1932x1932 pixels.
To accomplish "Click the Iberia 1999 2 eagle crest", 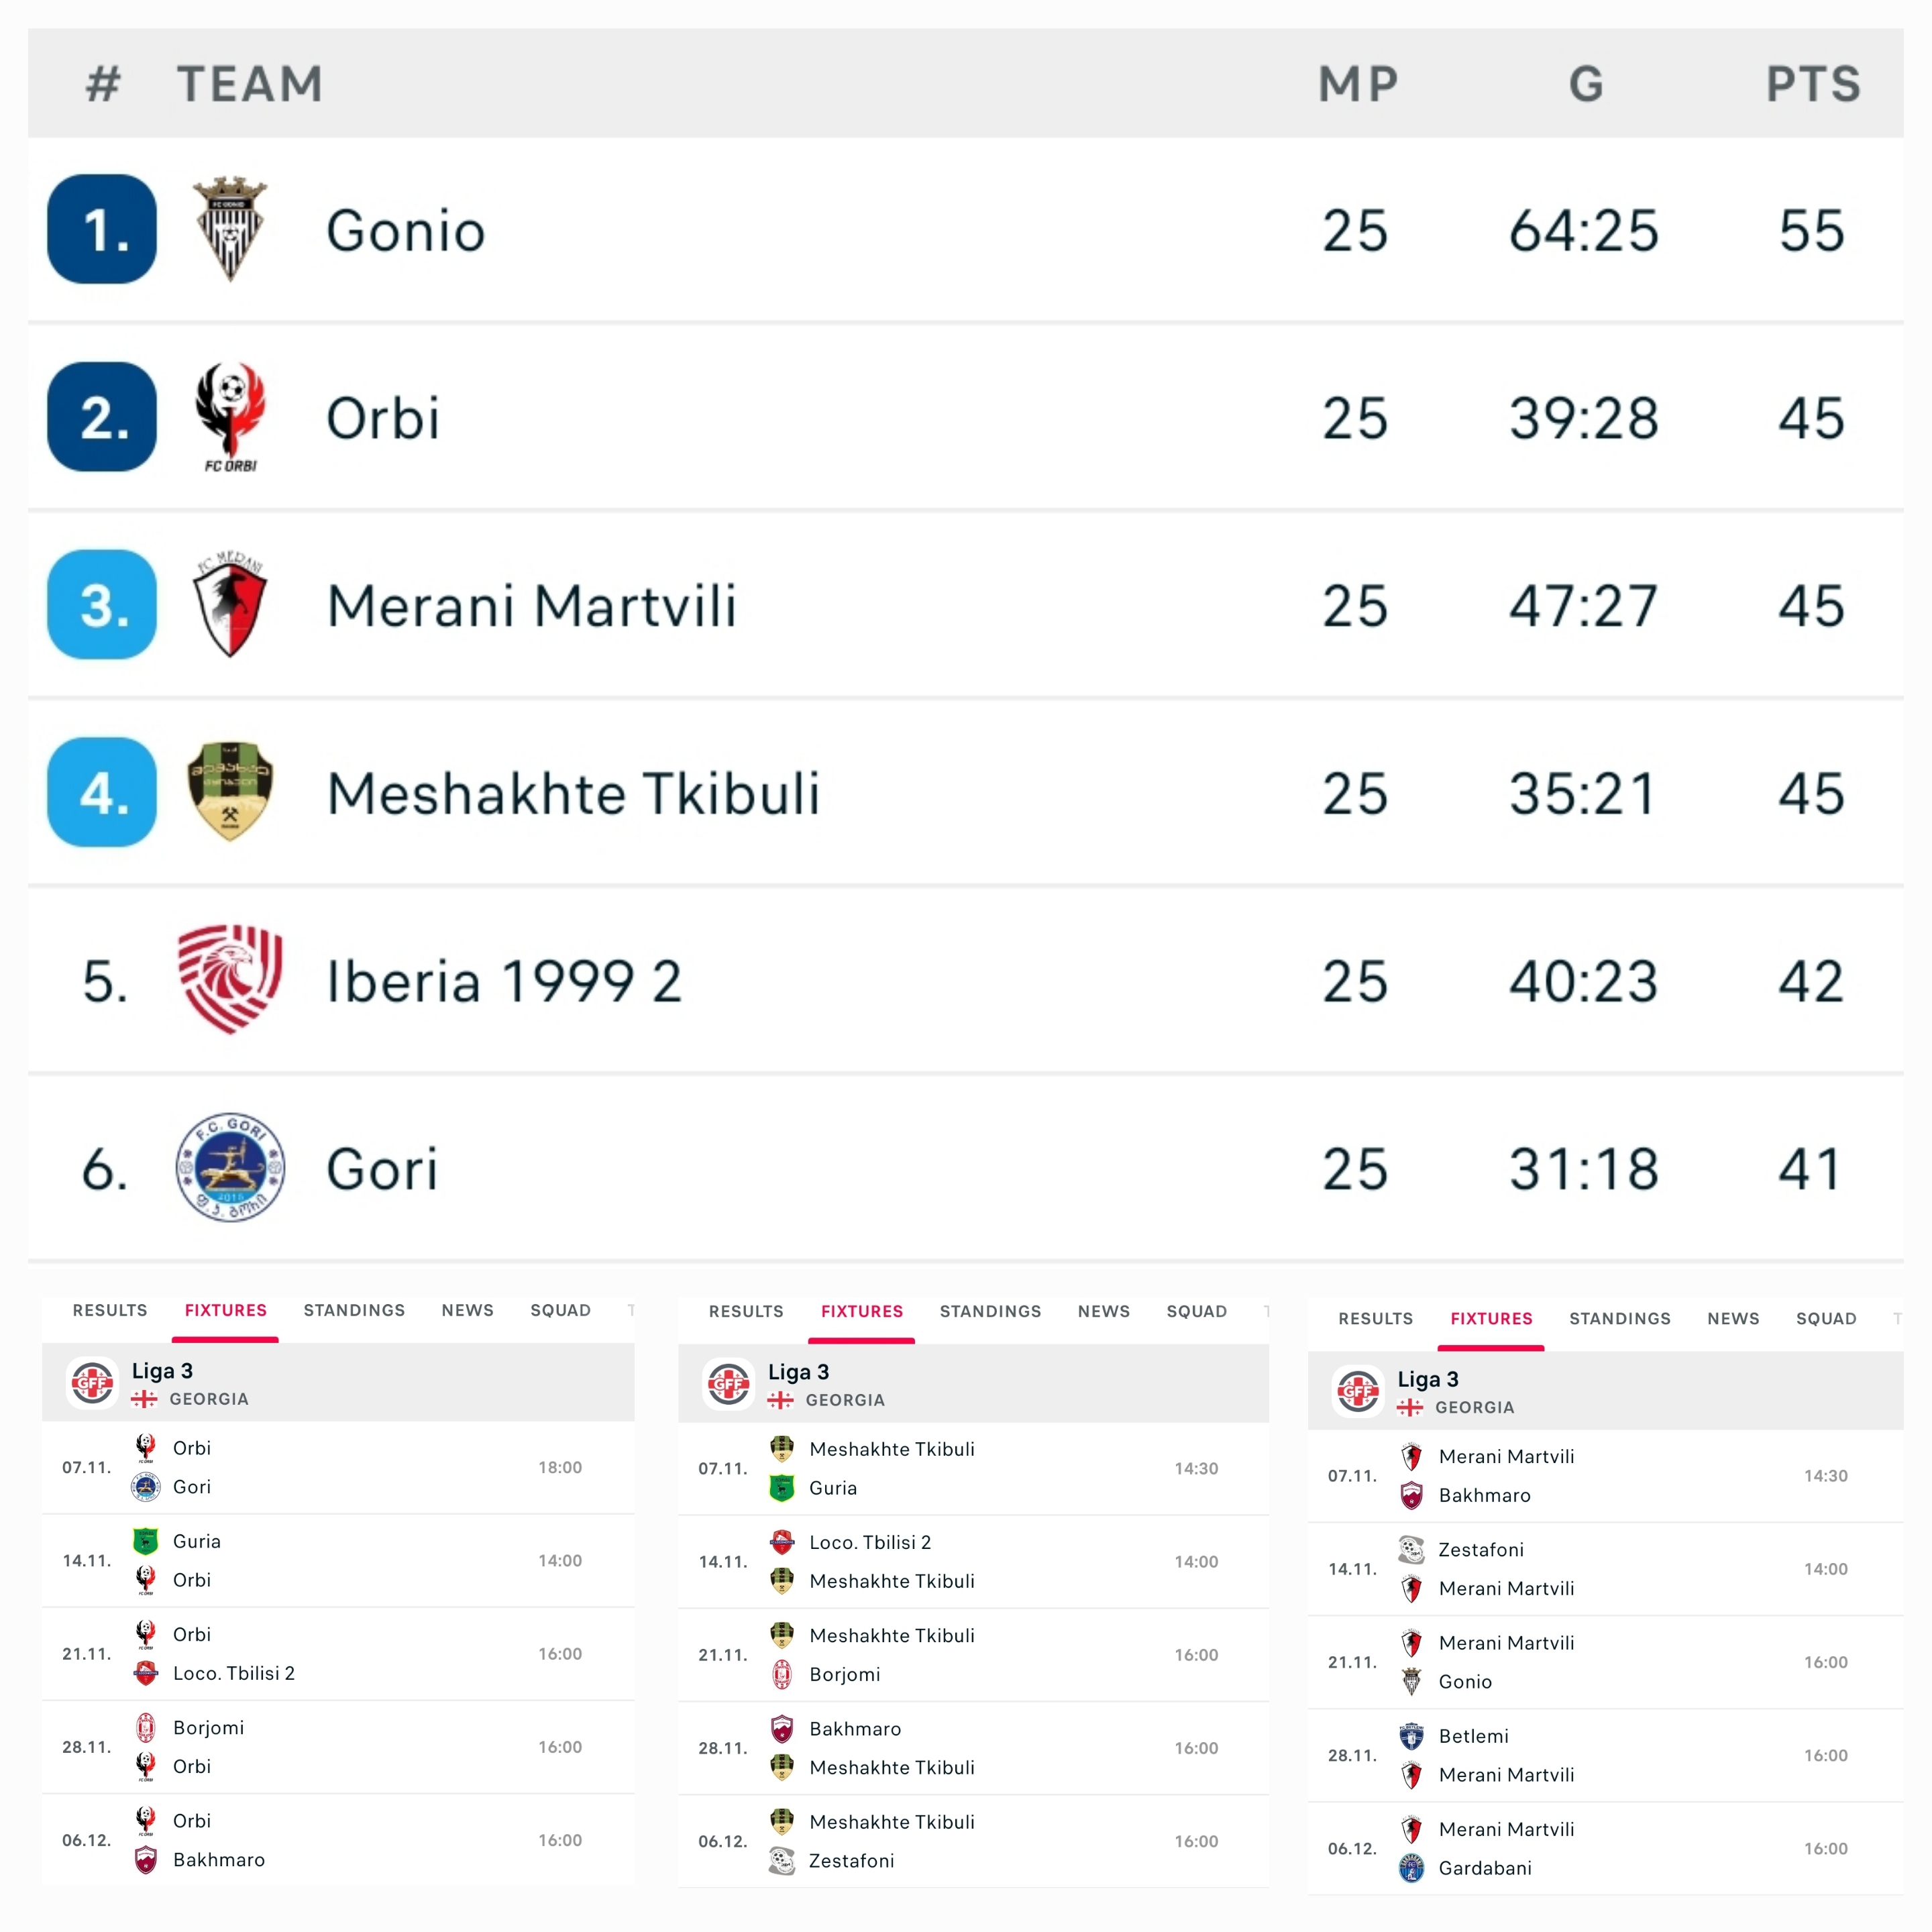I will pos(230,979).
